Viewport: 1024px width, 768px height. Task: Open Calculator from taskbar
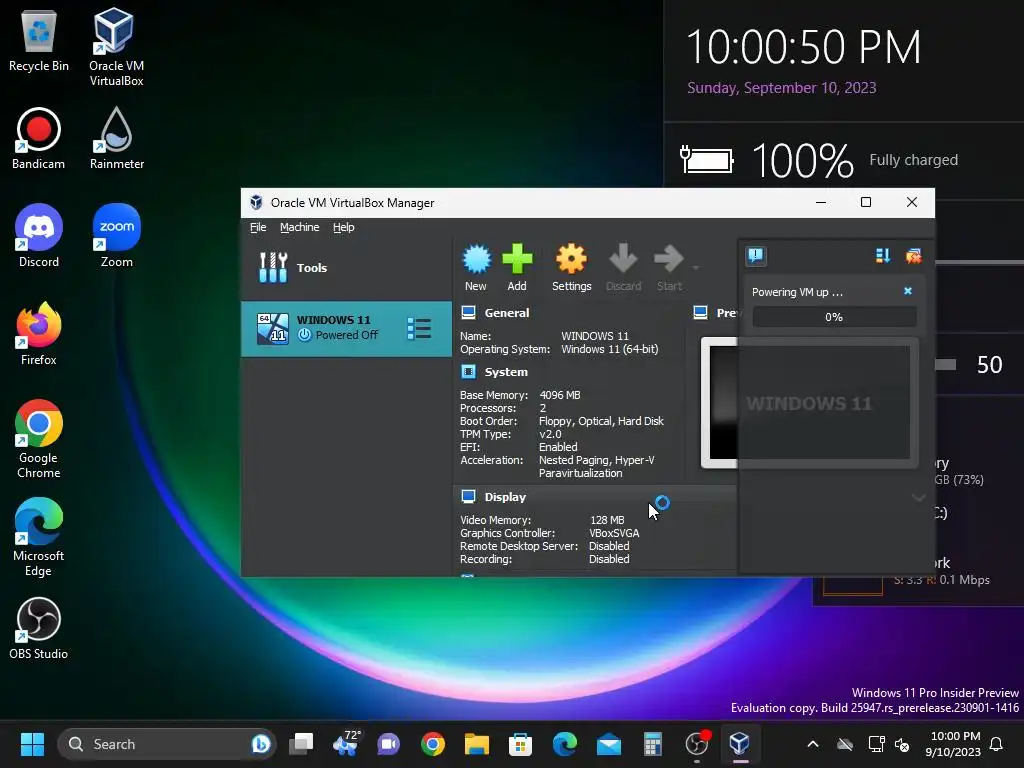[652, 744]
